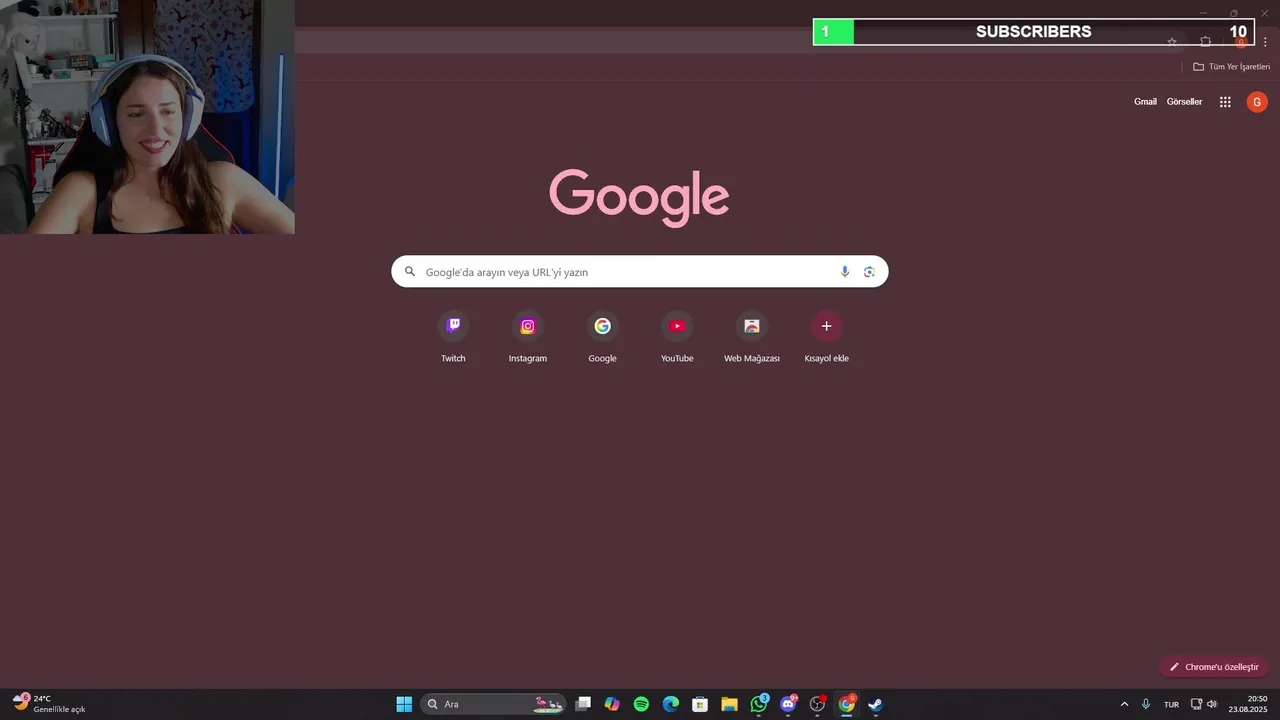Open the Google shortcut tile
1280x720 pixels.
click(x=602, y=338)
